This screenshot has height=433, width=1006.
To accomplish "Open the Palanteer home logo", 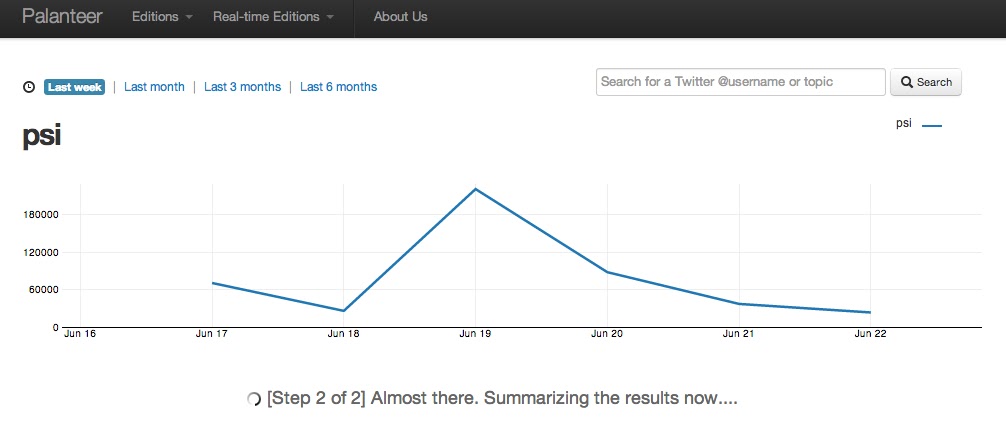I will [x=62, y=17].
